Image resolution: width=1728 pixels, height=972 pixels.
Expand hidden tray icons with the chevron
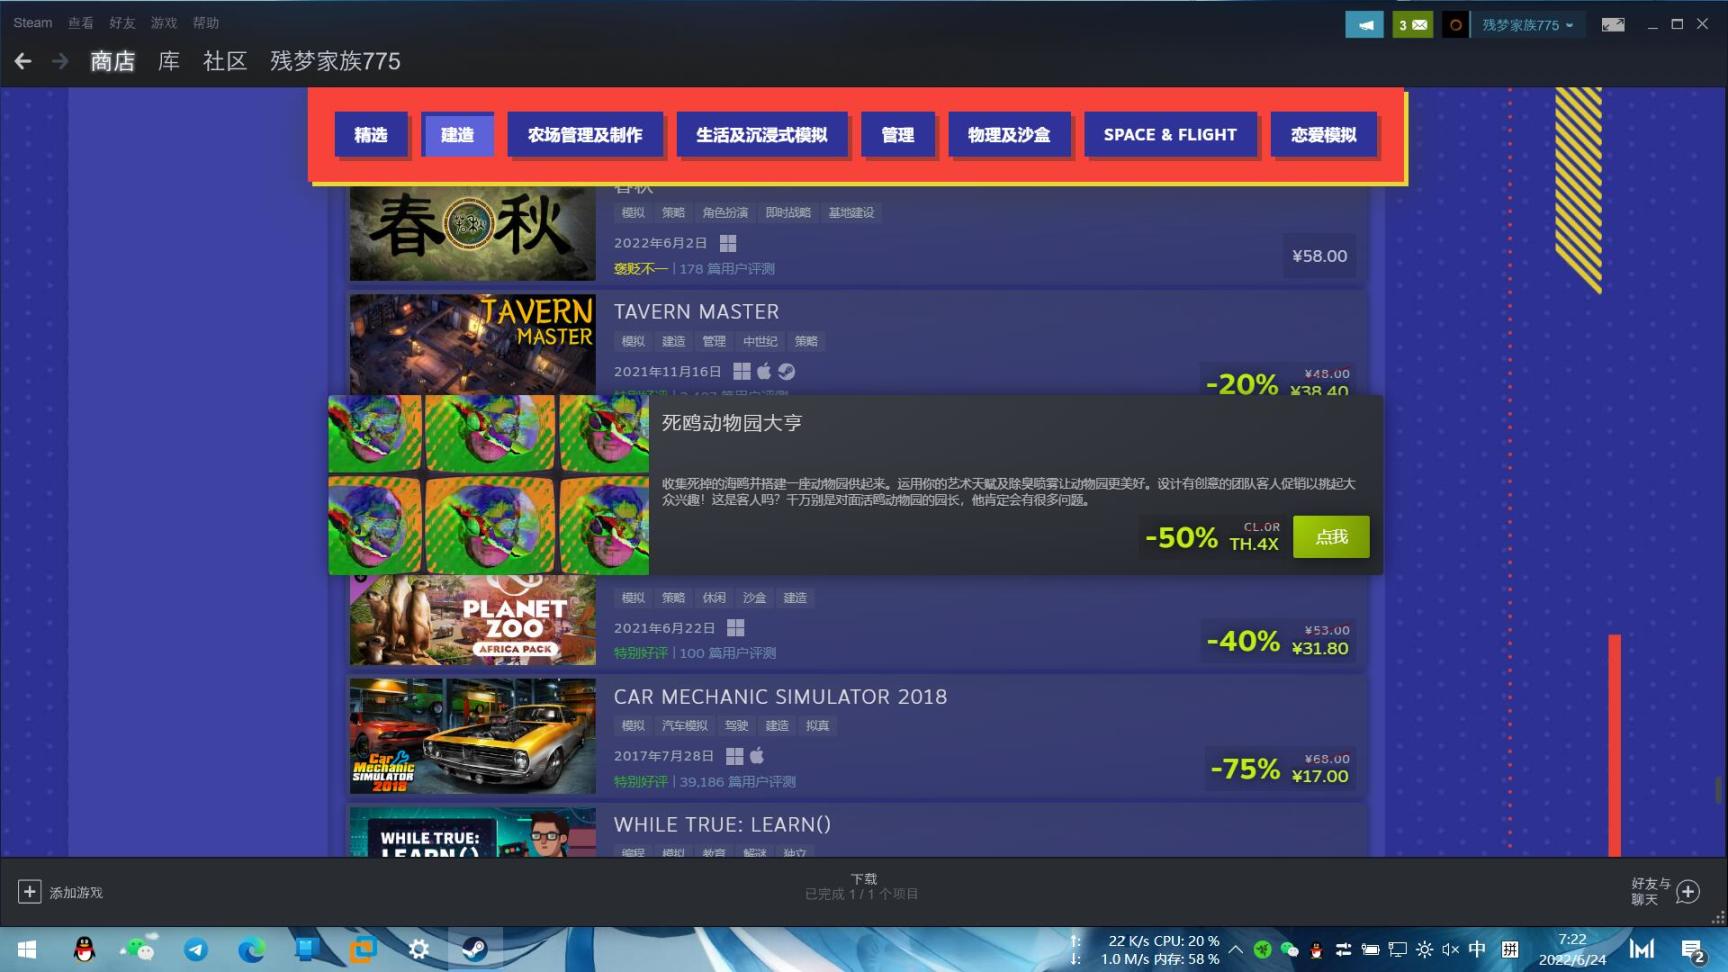pos(1235,948)
